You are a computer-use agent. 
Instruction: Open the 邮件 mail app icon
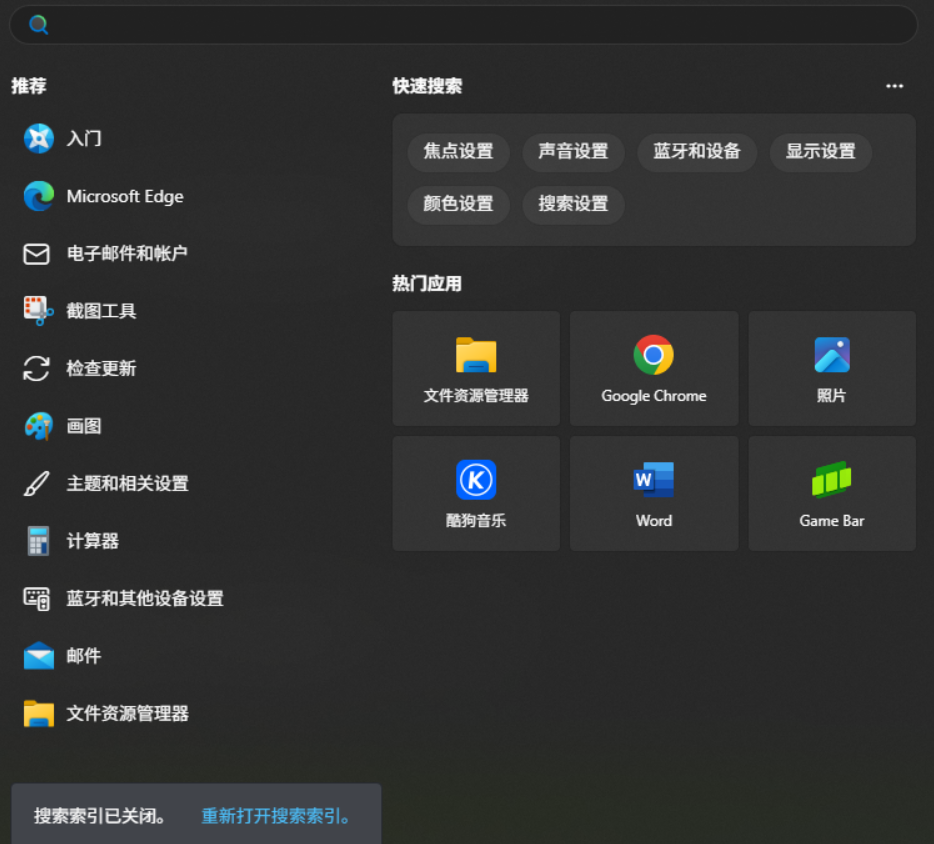click(39, 656)
